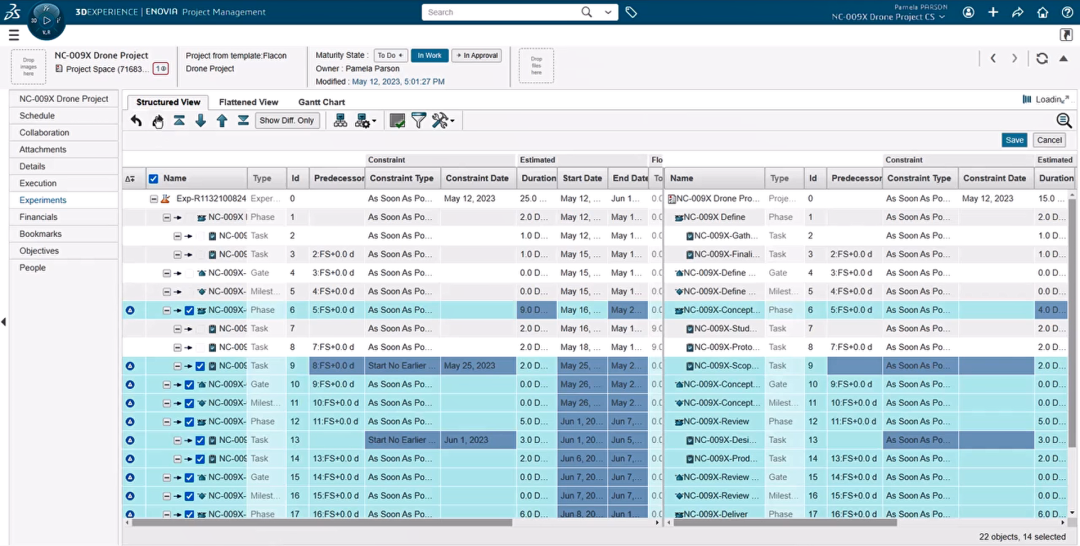This screenshot has width=1080, height=546.
Task: Collapse the Gate row with Id 10
Action: pos(167,384)
